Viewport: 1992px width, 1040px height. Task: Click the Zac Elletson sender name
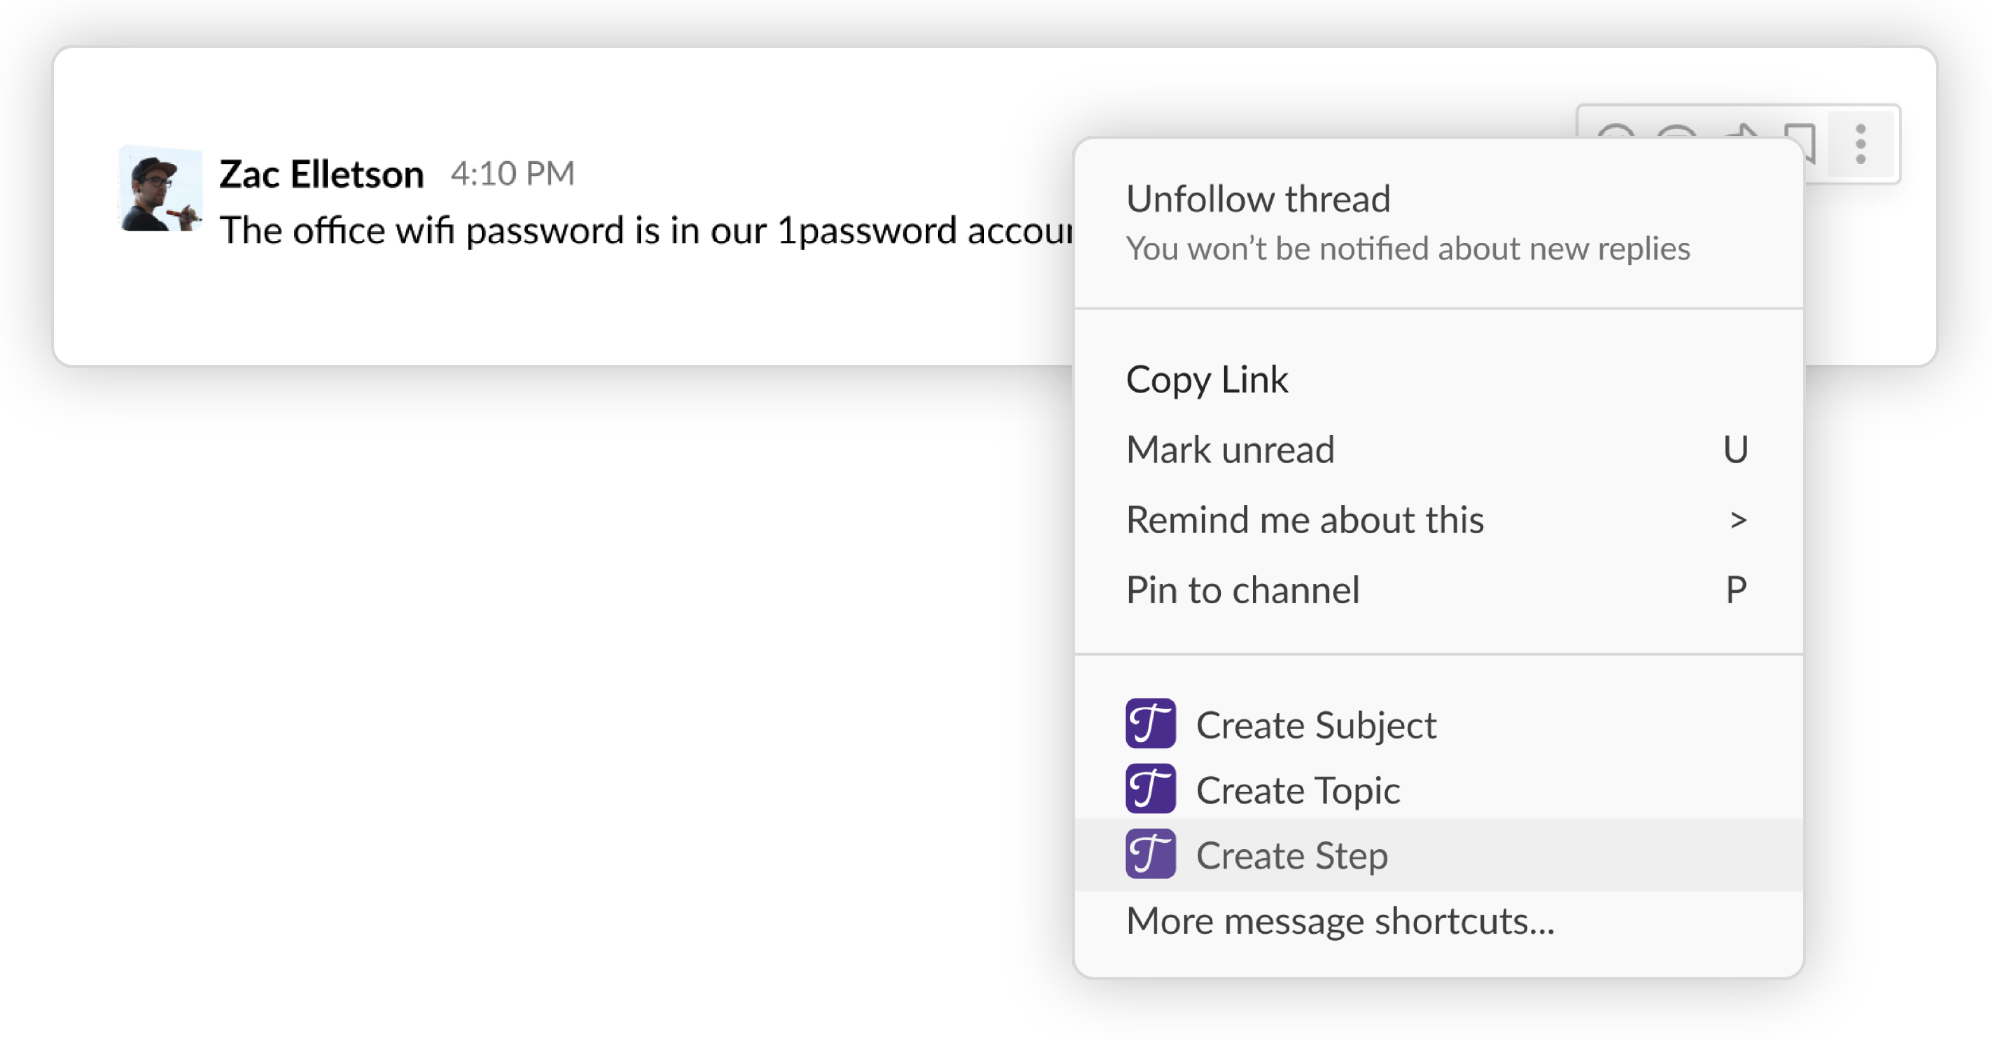pyautogui.click(x=321, y=174)
